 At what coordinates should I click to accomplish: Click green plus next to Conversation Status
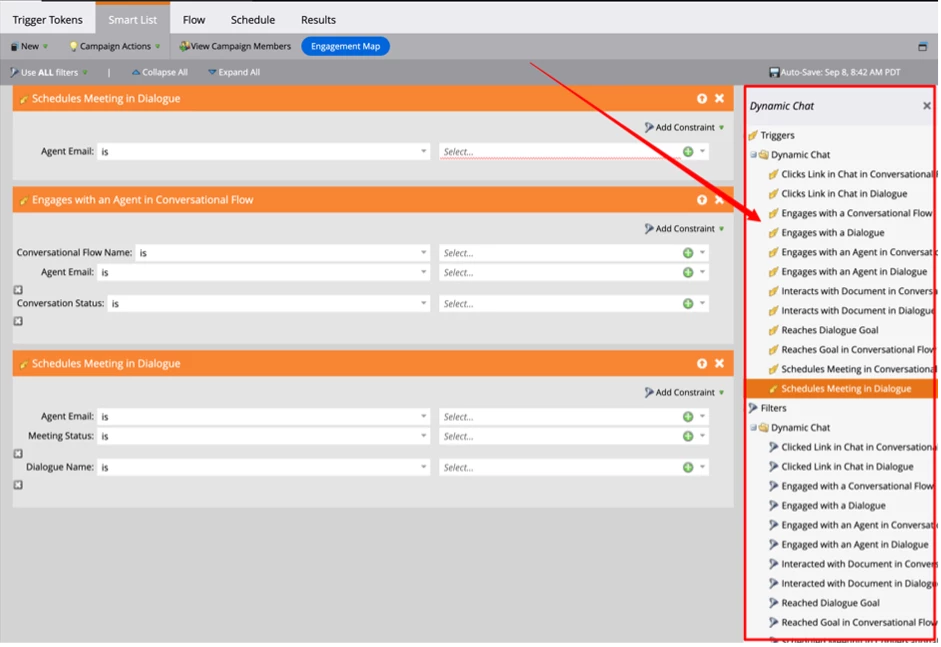click(688, 304)
